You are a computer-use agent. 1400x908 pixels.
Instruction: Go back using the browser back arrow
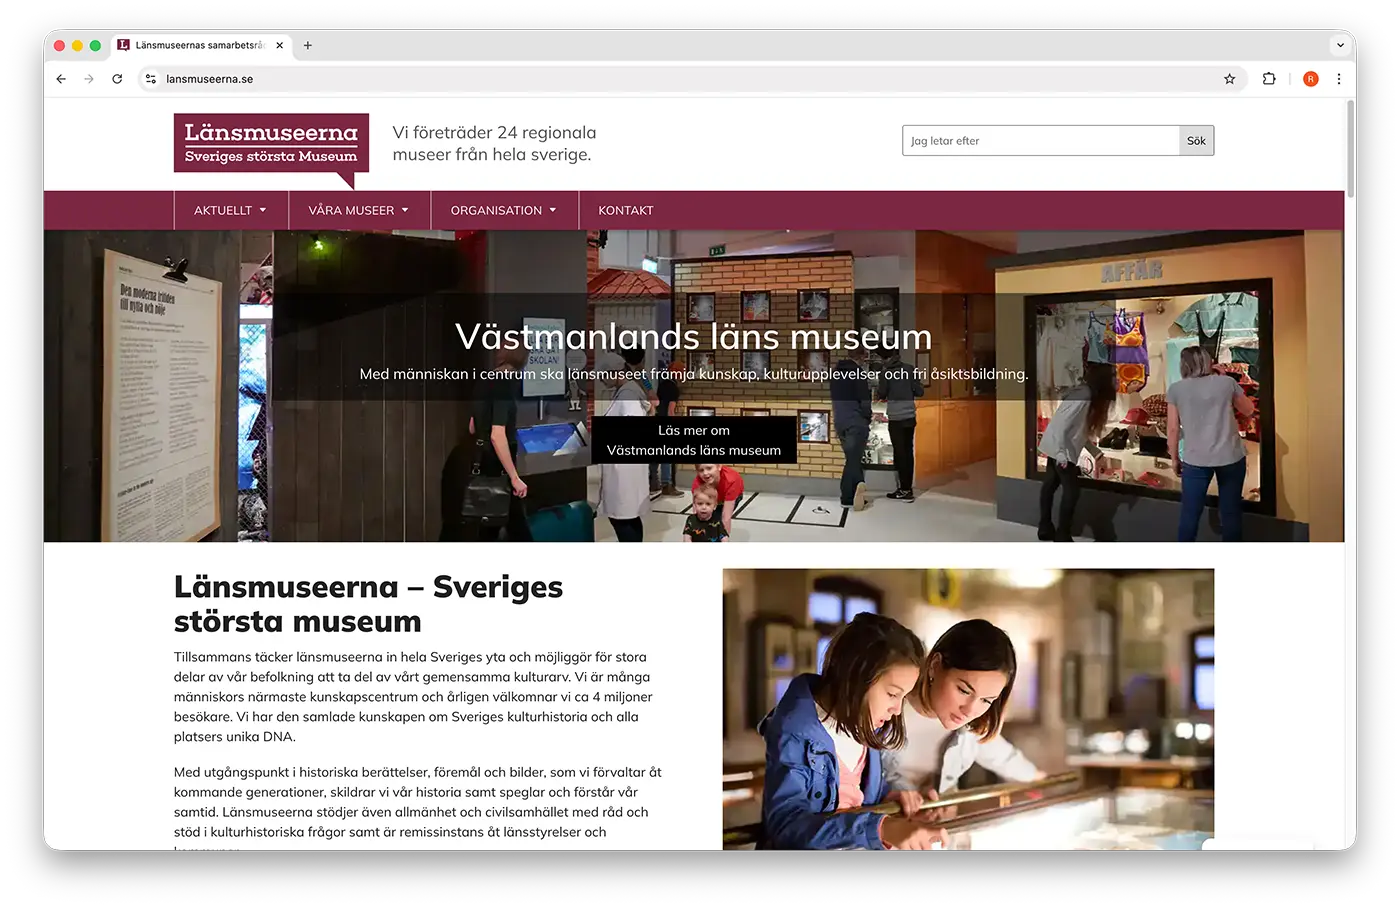click(x=61, y=79)
